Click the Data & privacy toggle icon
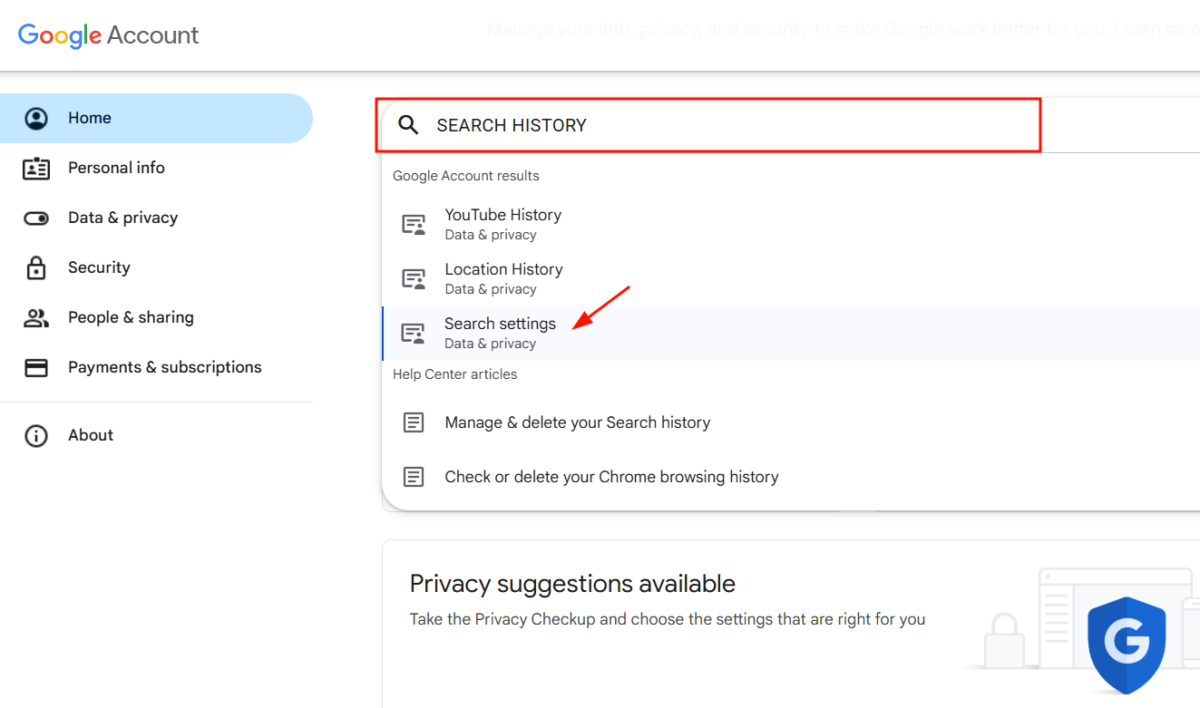The image size is (1200, 708). (36, 218)
